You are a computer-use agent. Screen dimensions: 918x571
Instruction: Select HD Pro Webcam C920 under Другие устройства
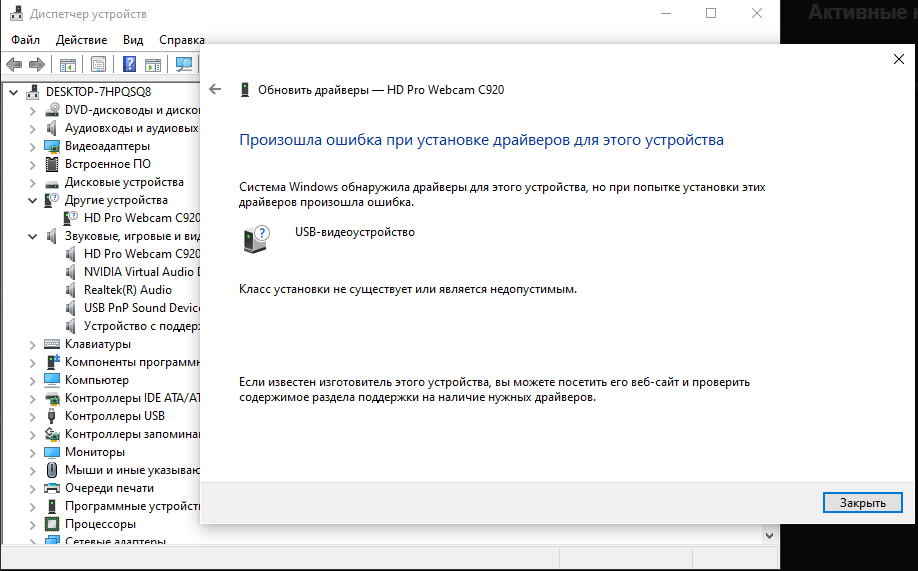(x=142, y=218)
